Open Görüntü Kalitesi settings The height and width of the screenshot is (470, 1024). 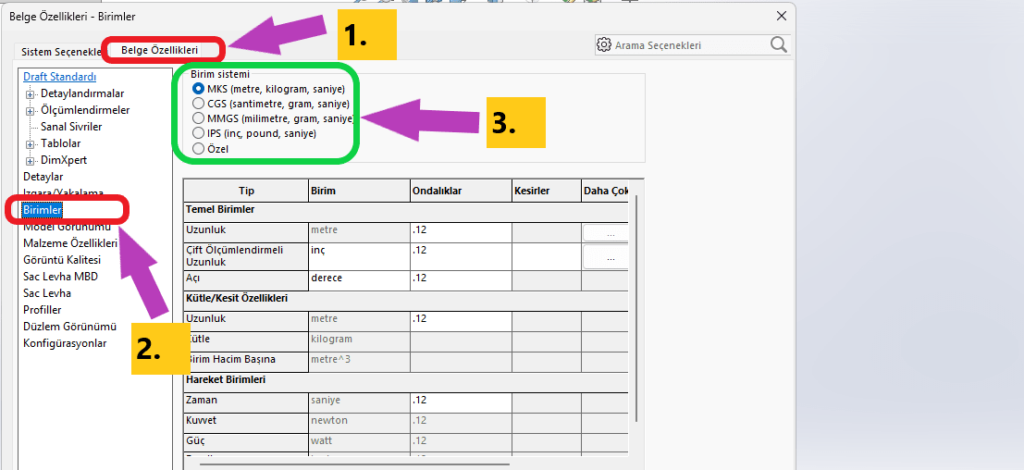[62, 259]
